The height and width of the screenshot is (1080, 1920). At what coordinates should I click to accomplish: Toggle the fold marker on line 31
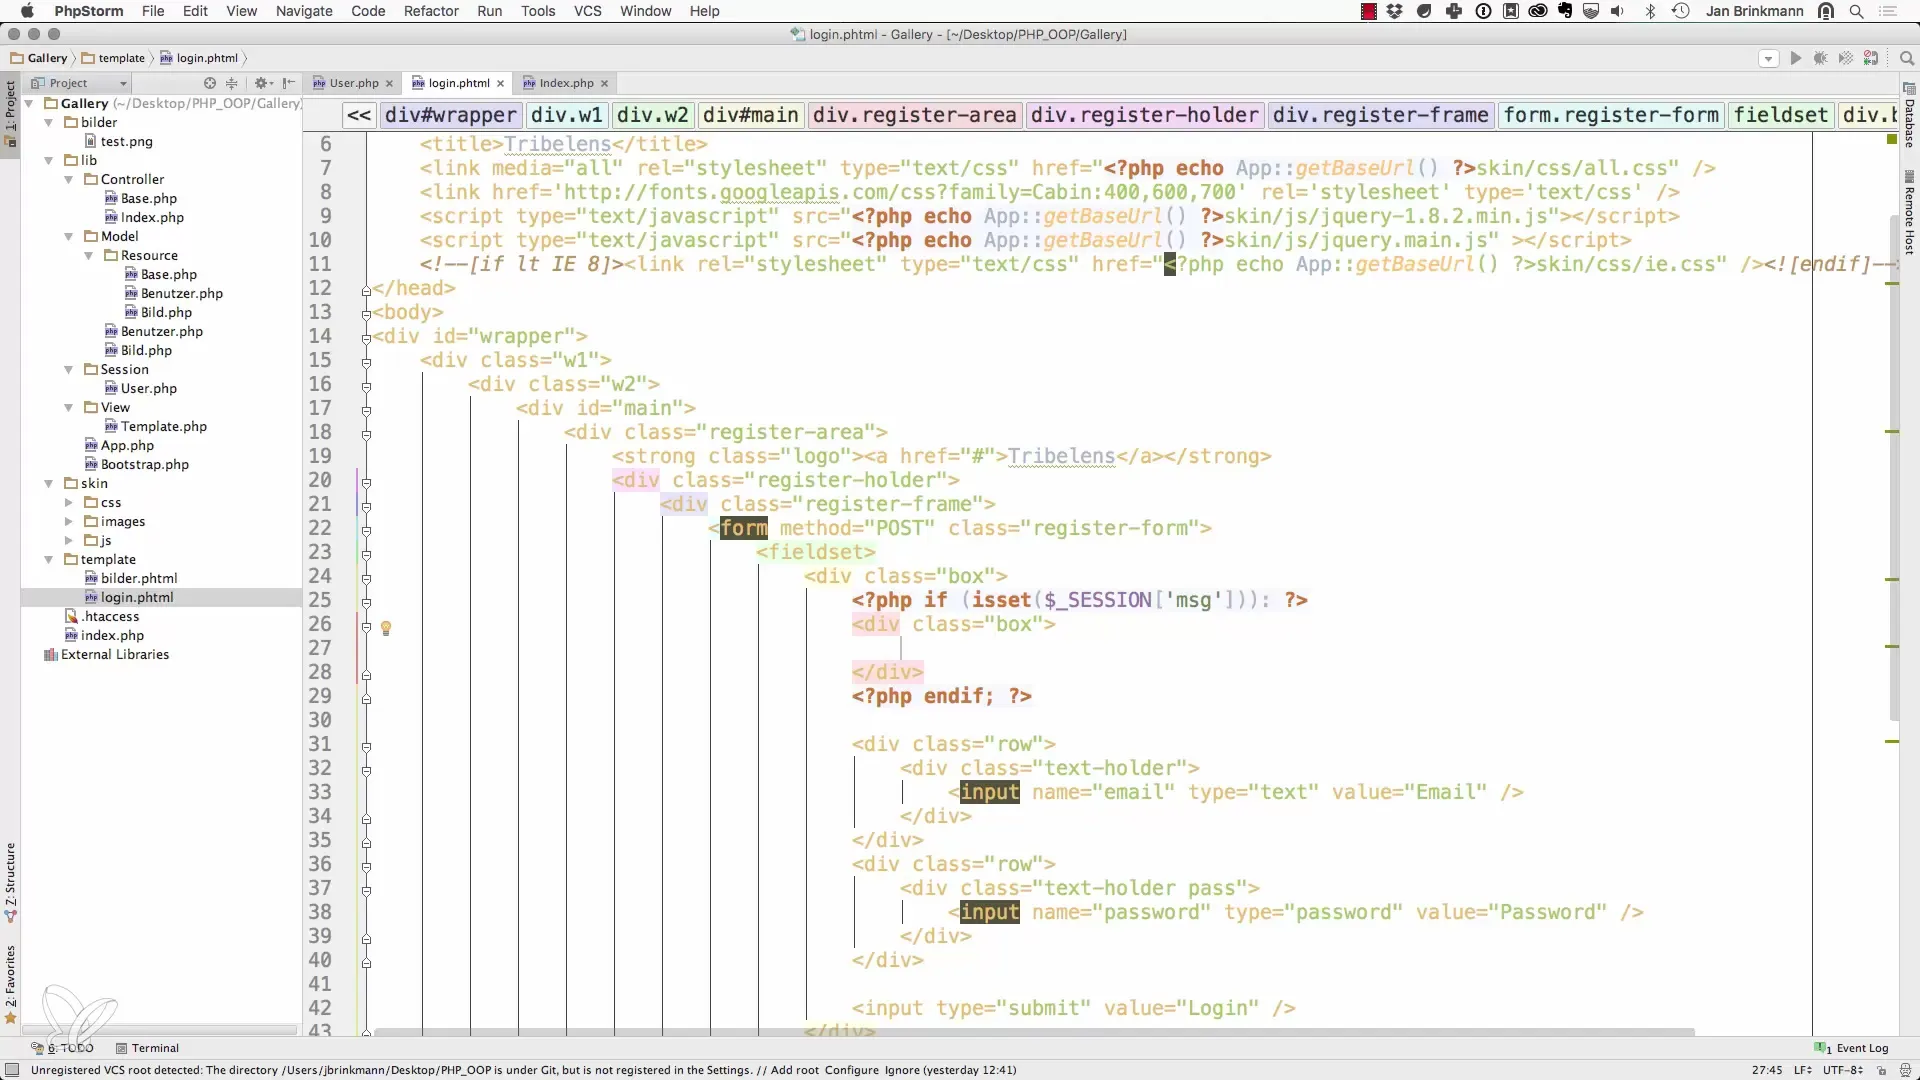pyautogui.click(x=366, y=746)
